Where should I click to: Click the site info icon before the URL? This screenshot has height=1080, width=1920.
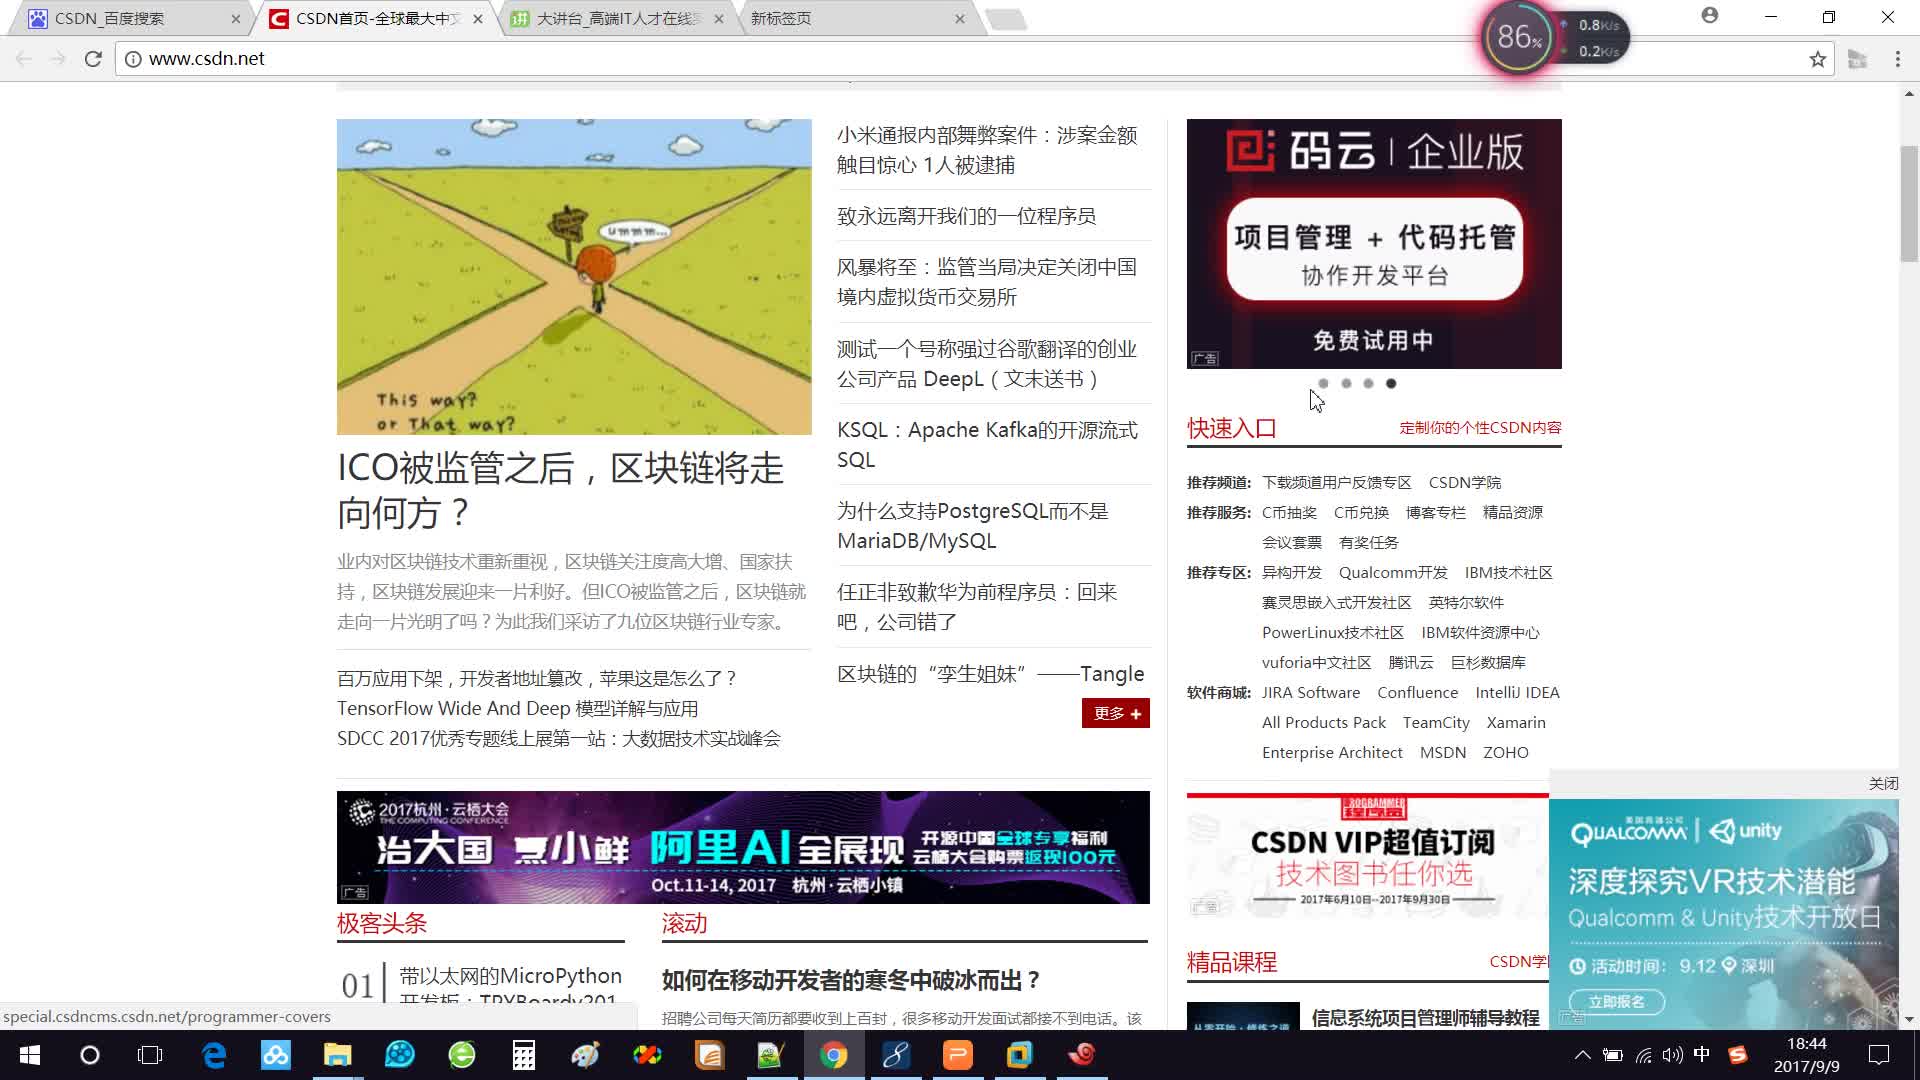tap(132, 59)
